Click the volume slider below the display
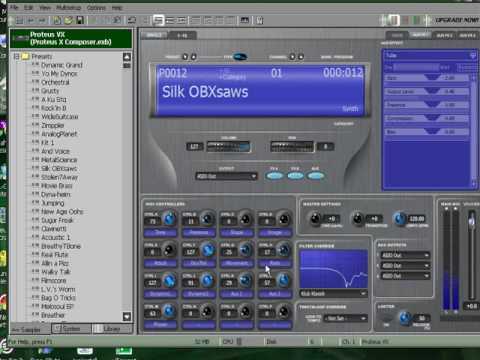Screen dimensions: 480x360 (228, 146)
